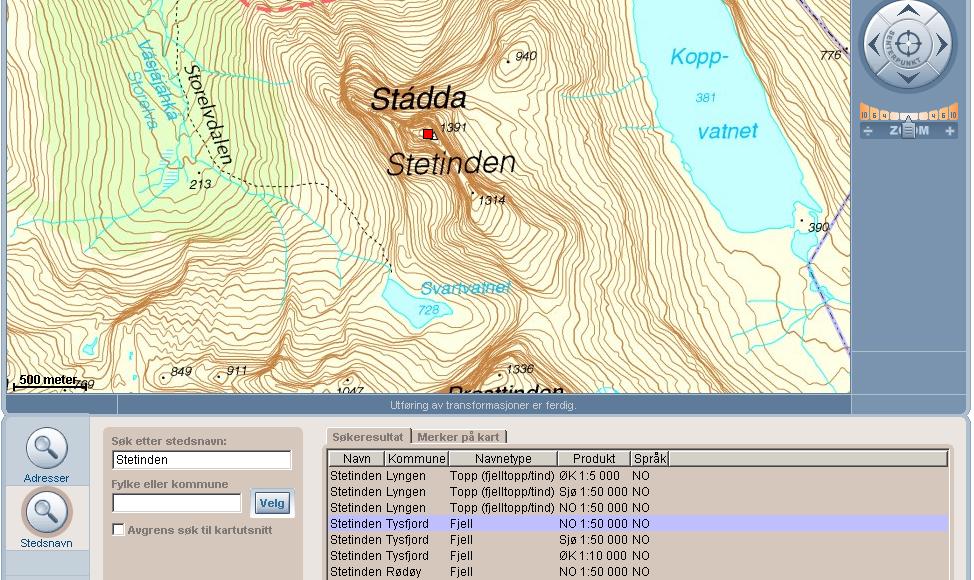The image size is (974, 580).
Task: Zoom in with the plus icon
Action: pos(950,131)
